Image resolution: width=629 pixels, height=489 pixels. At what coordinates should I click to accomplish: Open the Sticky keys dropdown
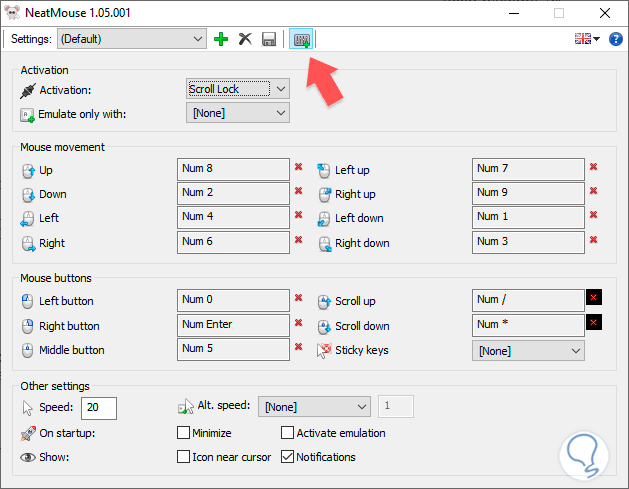click(x=528, y=351)
